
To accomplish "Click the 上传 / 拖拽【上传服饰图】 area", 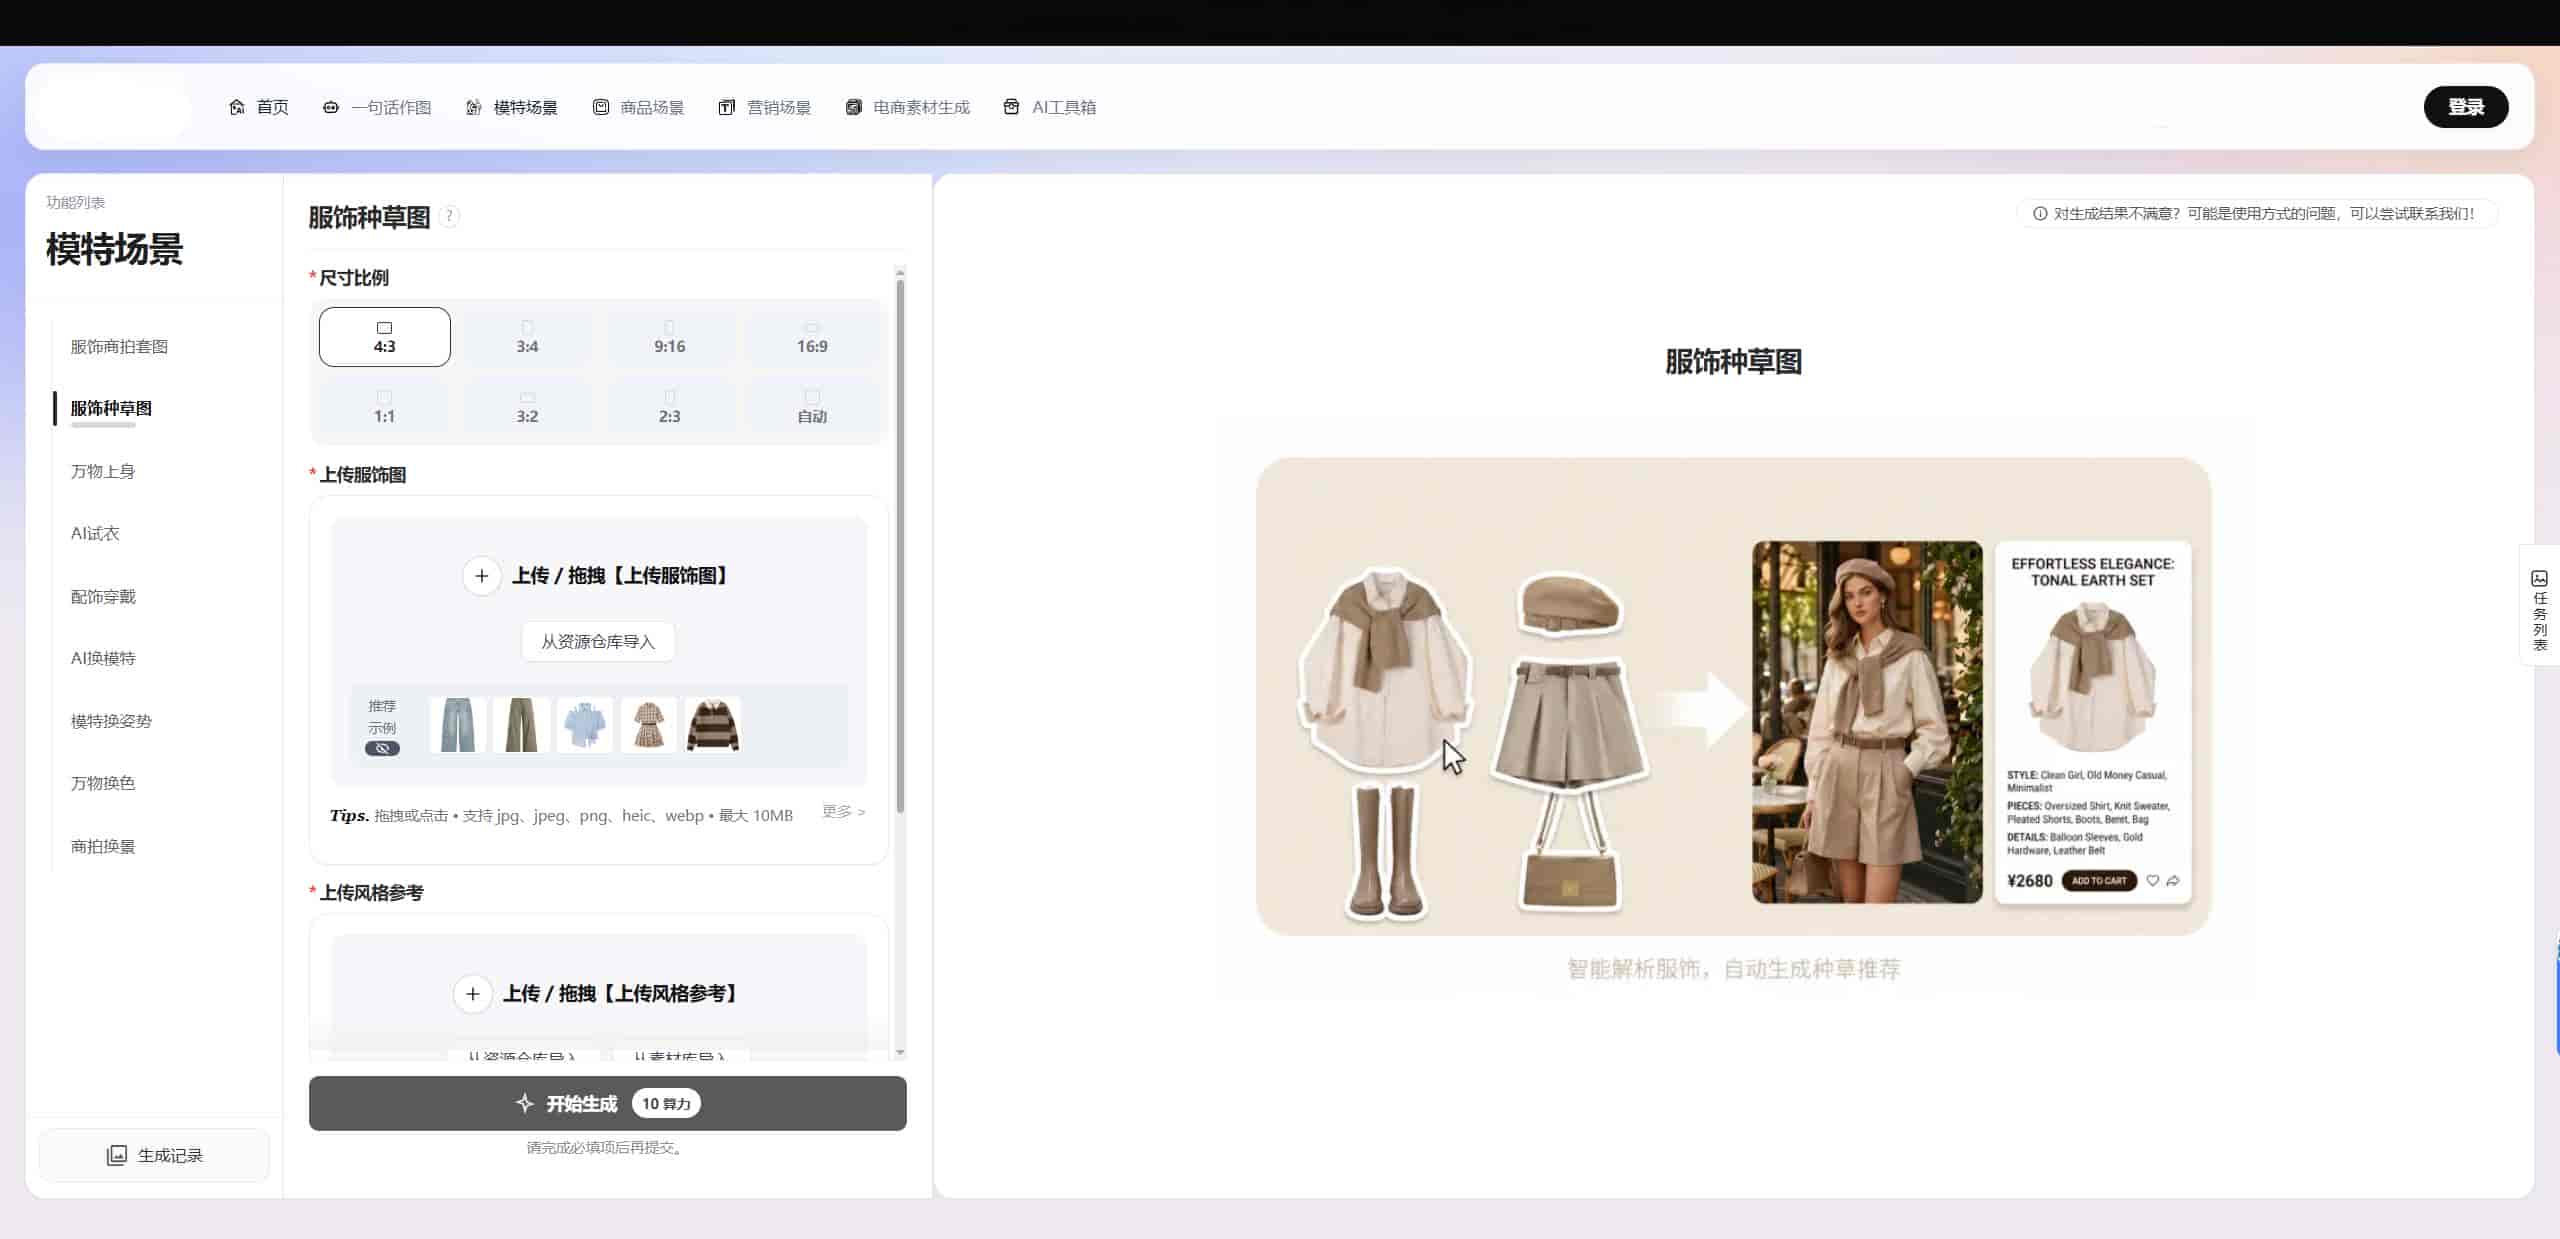I will point(599,576).
